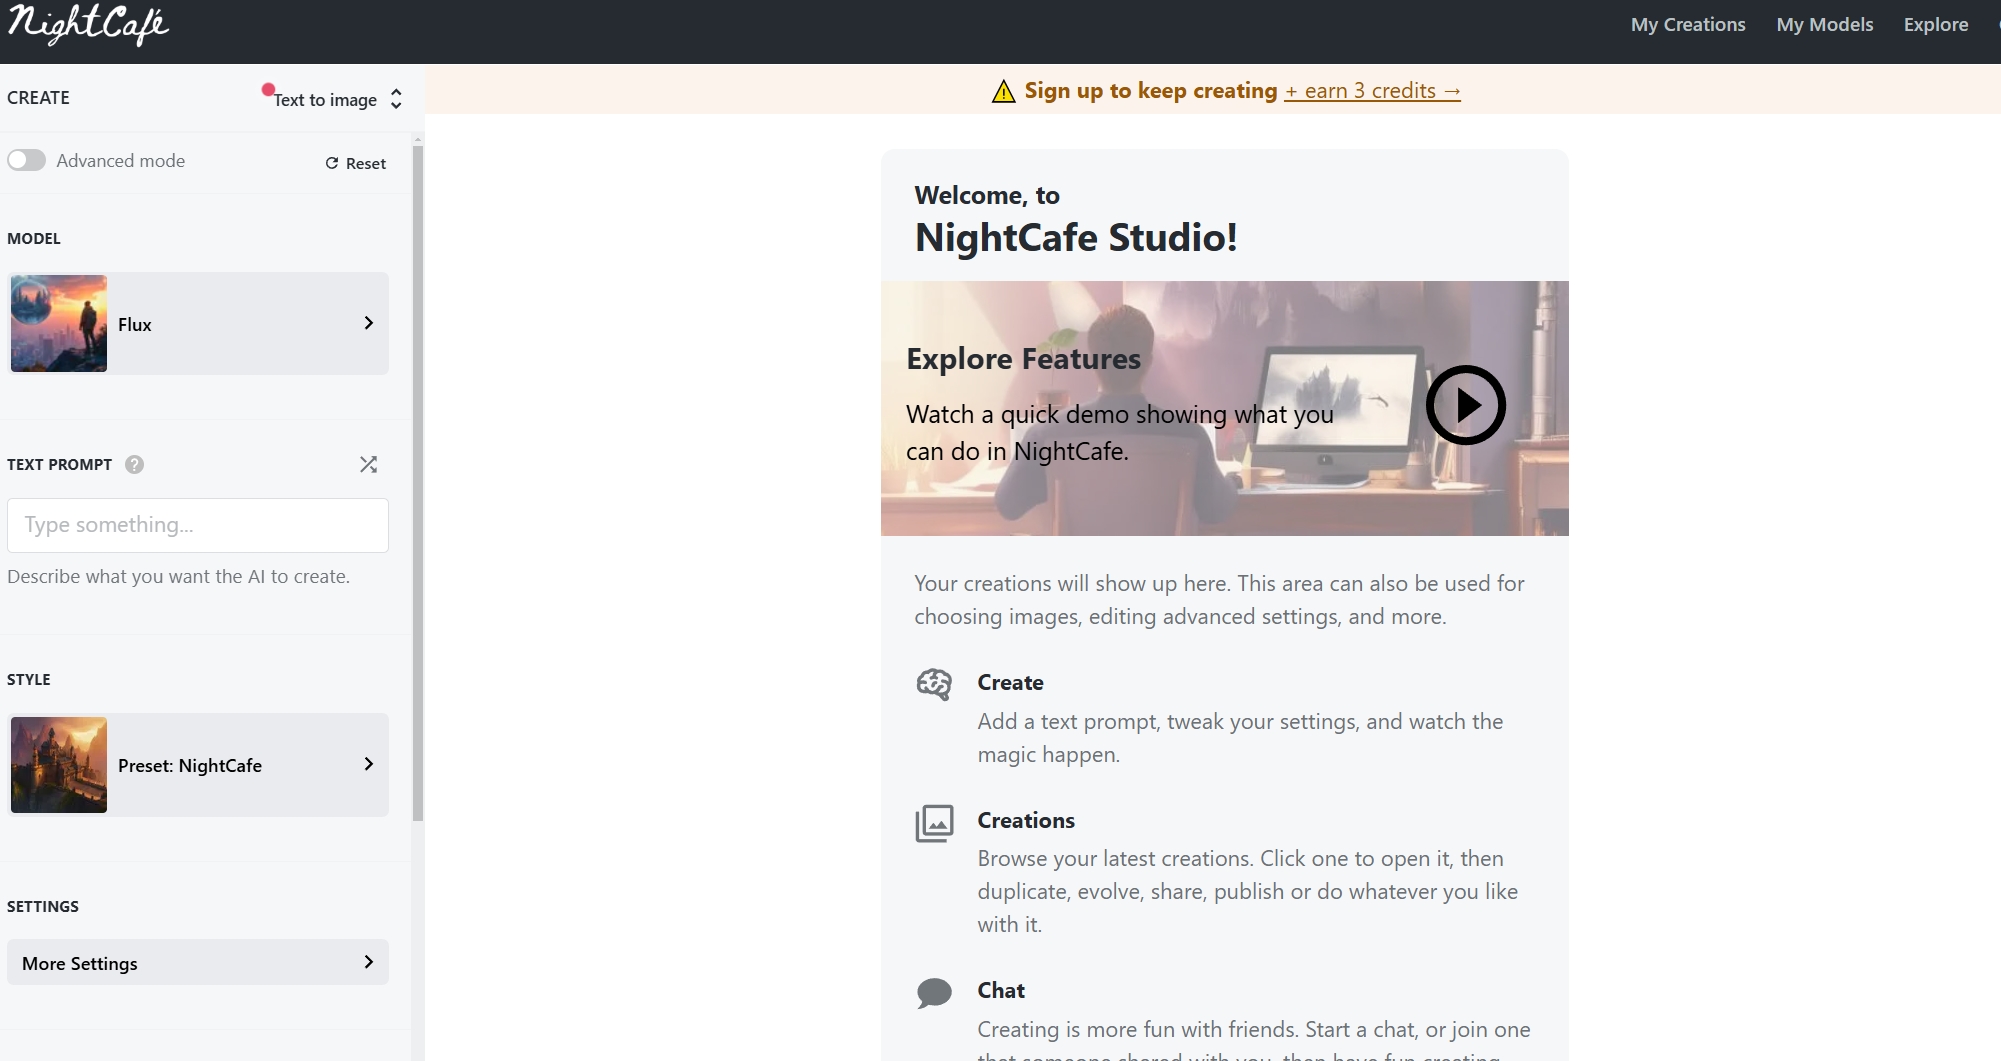Click the Reset button
The width and height of the screenshot is (2001, 1061).
pos(355,163)
